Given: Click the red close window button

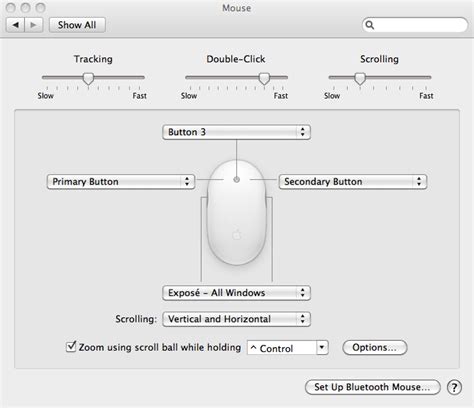Looking at the screenshot, I should pyautogui.click(x=11, y=7).
